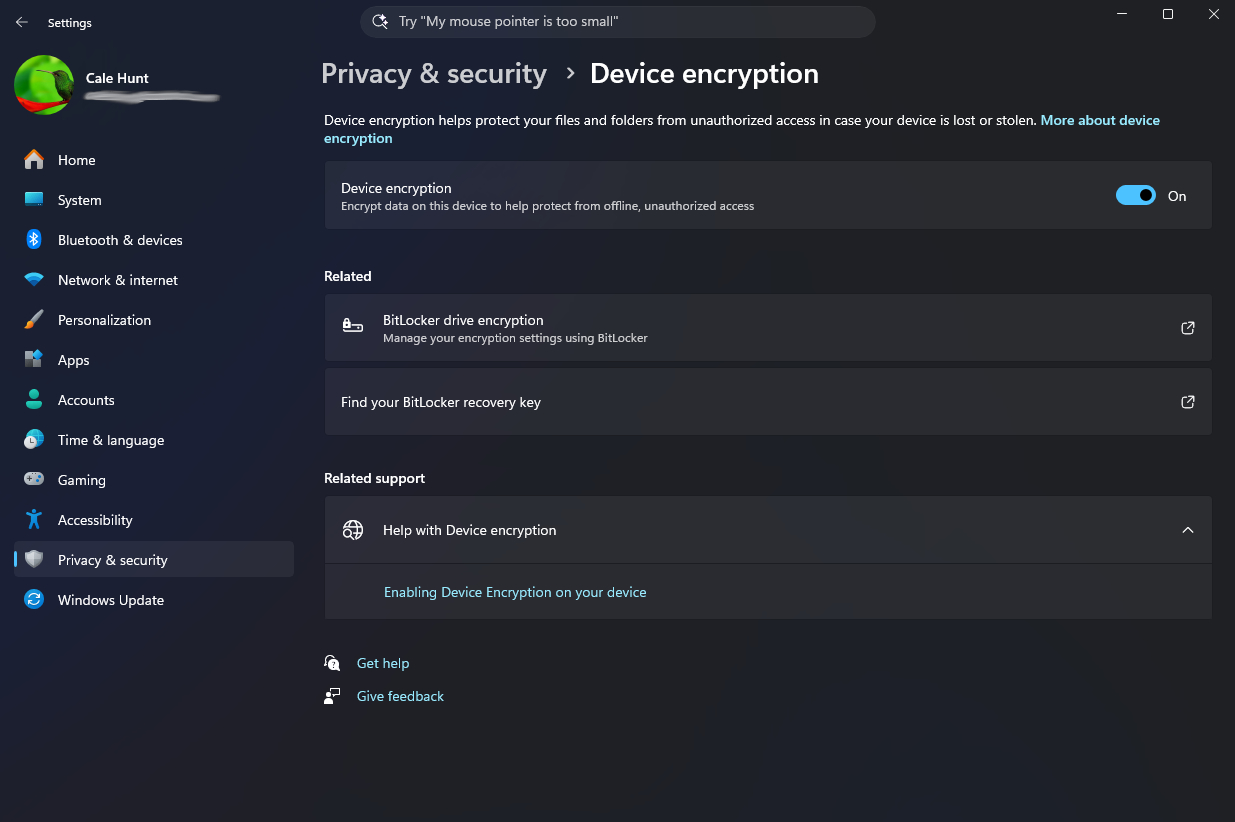Open BitLocker drive encryption settings row
Viewport: 1235px width, 822px height.
[768, 328]
